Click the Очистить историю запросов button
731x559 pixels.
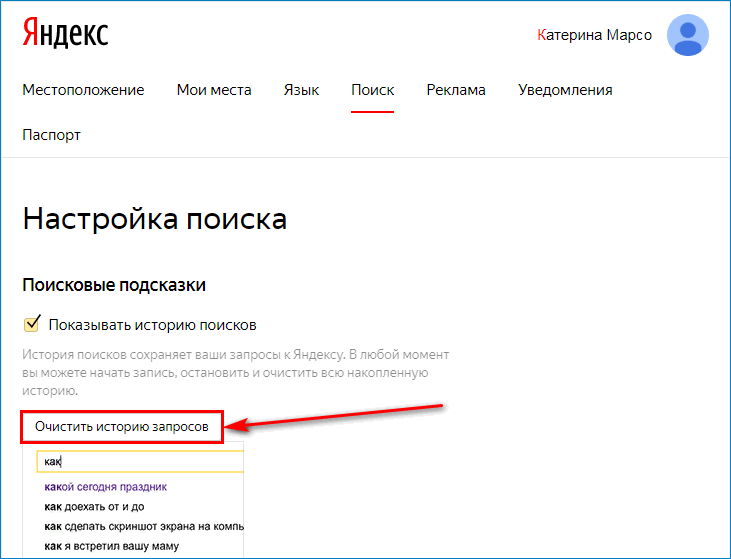[122, 427]
